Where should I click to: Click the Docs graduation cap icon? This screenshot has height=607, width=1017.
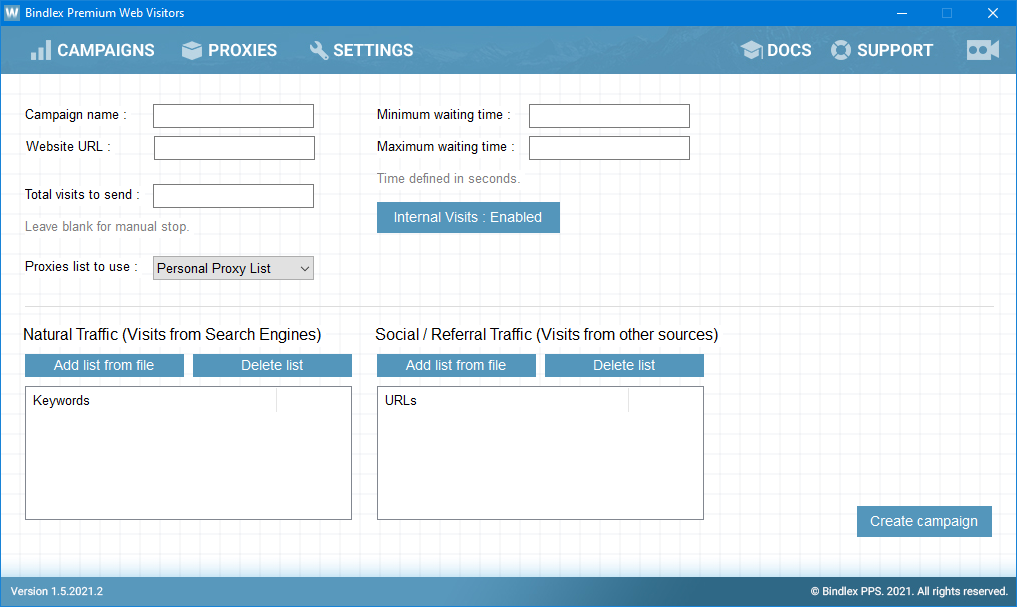coord(752,50)
